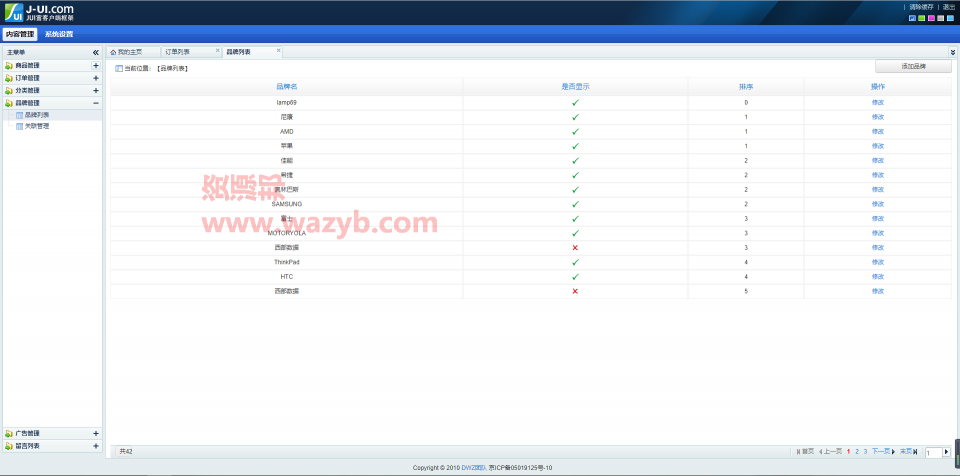Select the magenta theme swatch
The height and width of the screenshot is (476, 960).
[x=931, y=18]
